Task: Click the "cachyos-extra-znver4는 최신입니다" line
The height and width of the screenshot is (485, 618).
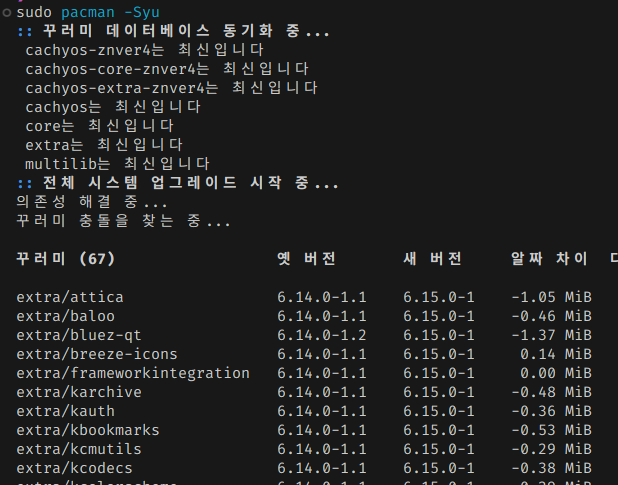Action: click(171, 88)
